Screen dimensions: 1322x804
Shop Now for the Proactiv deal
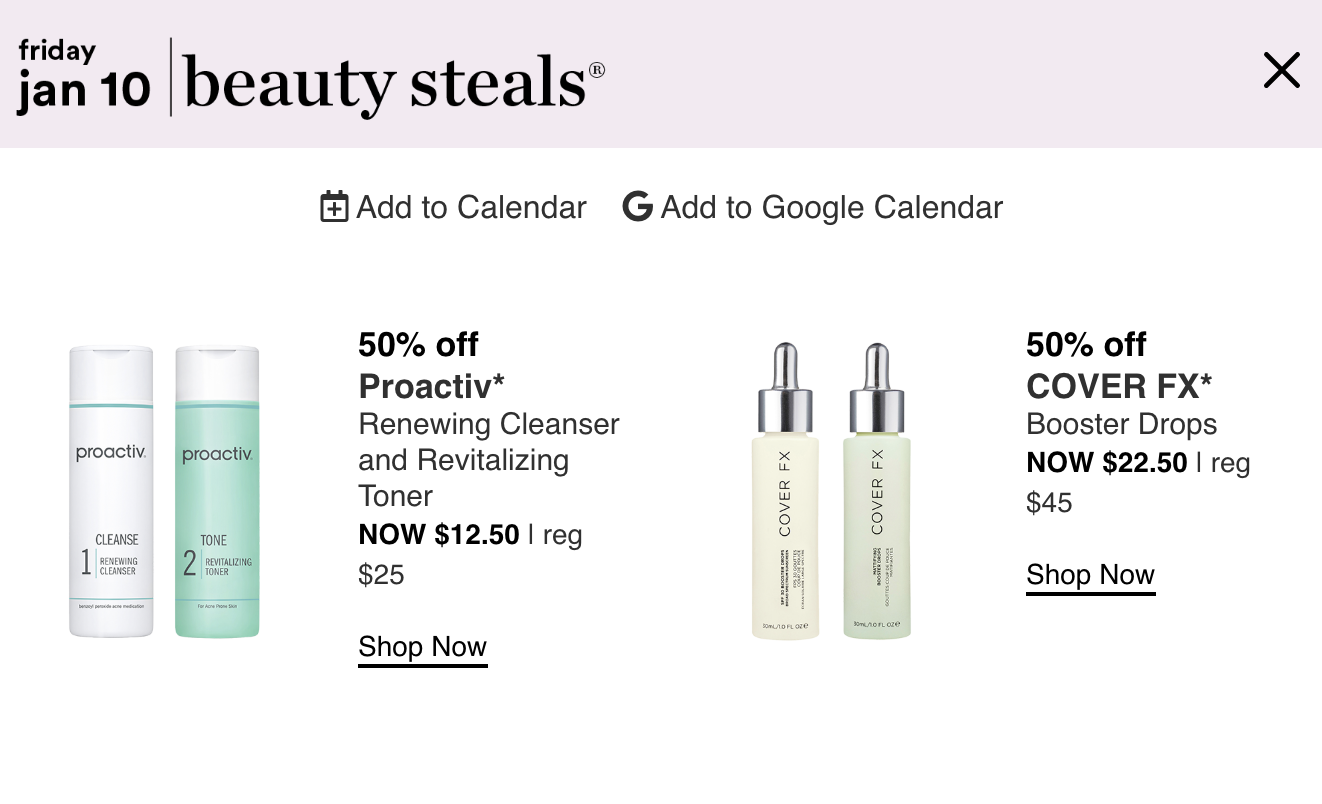[423, 647]
